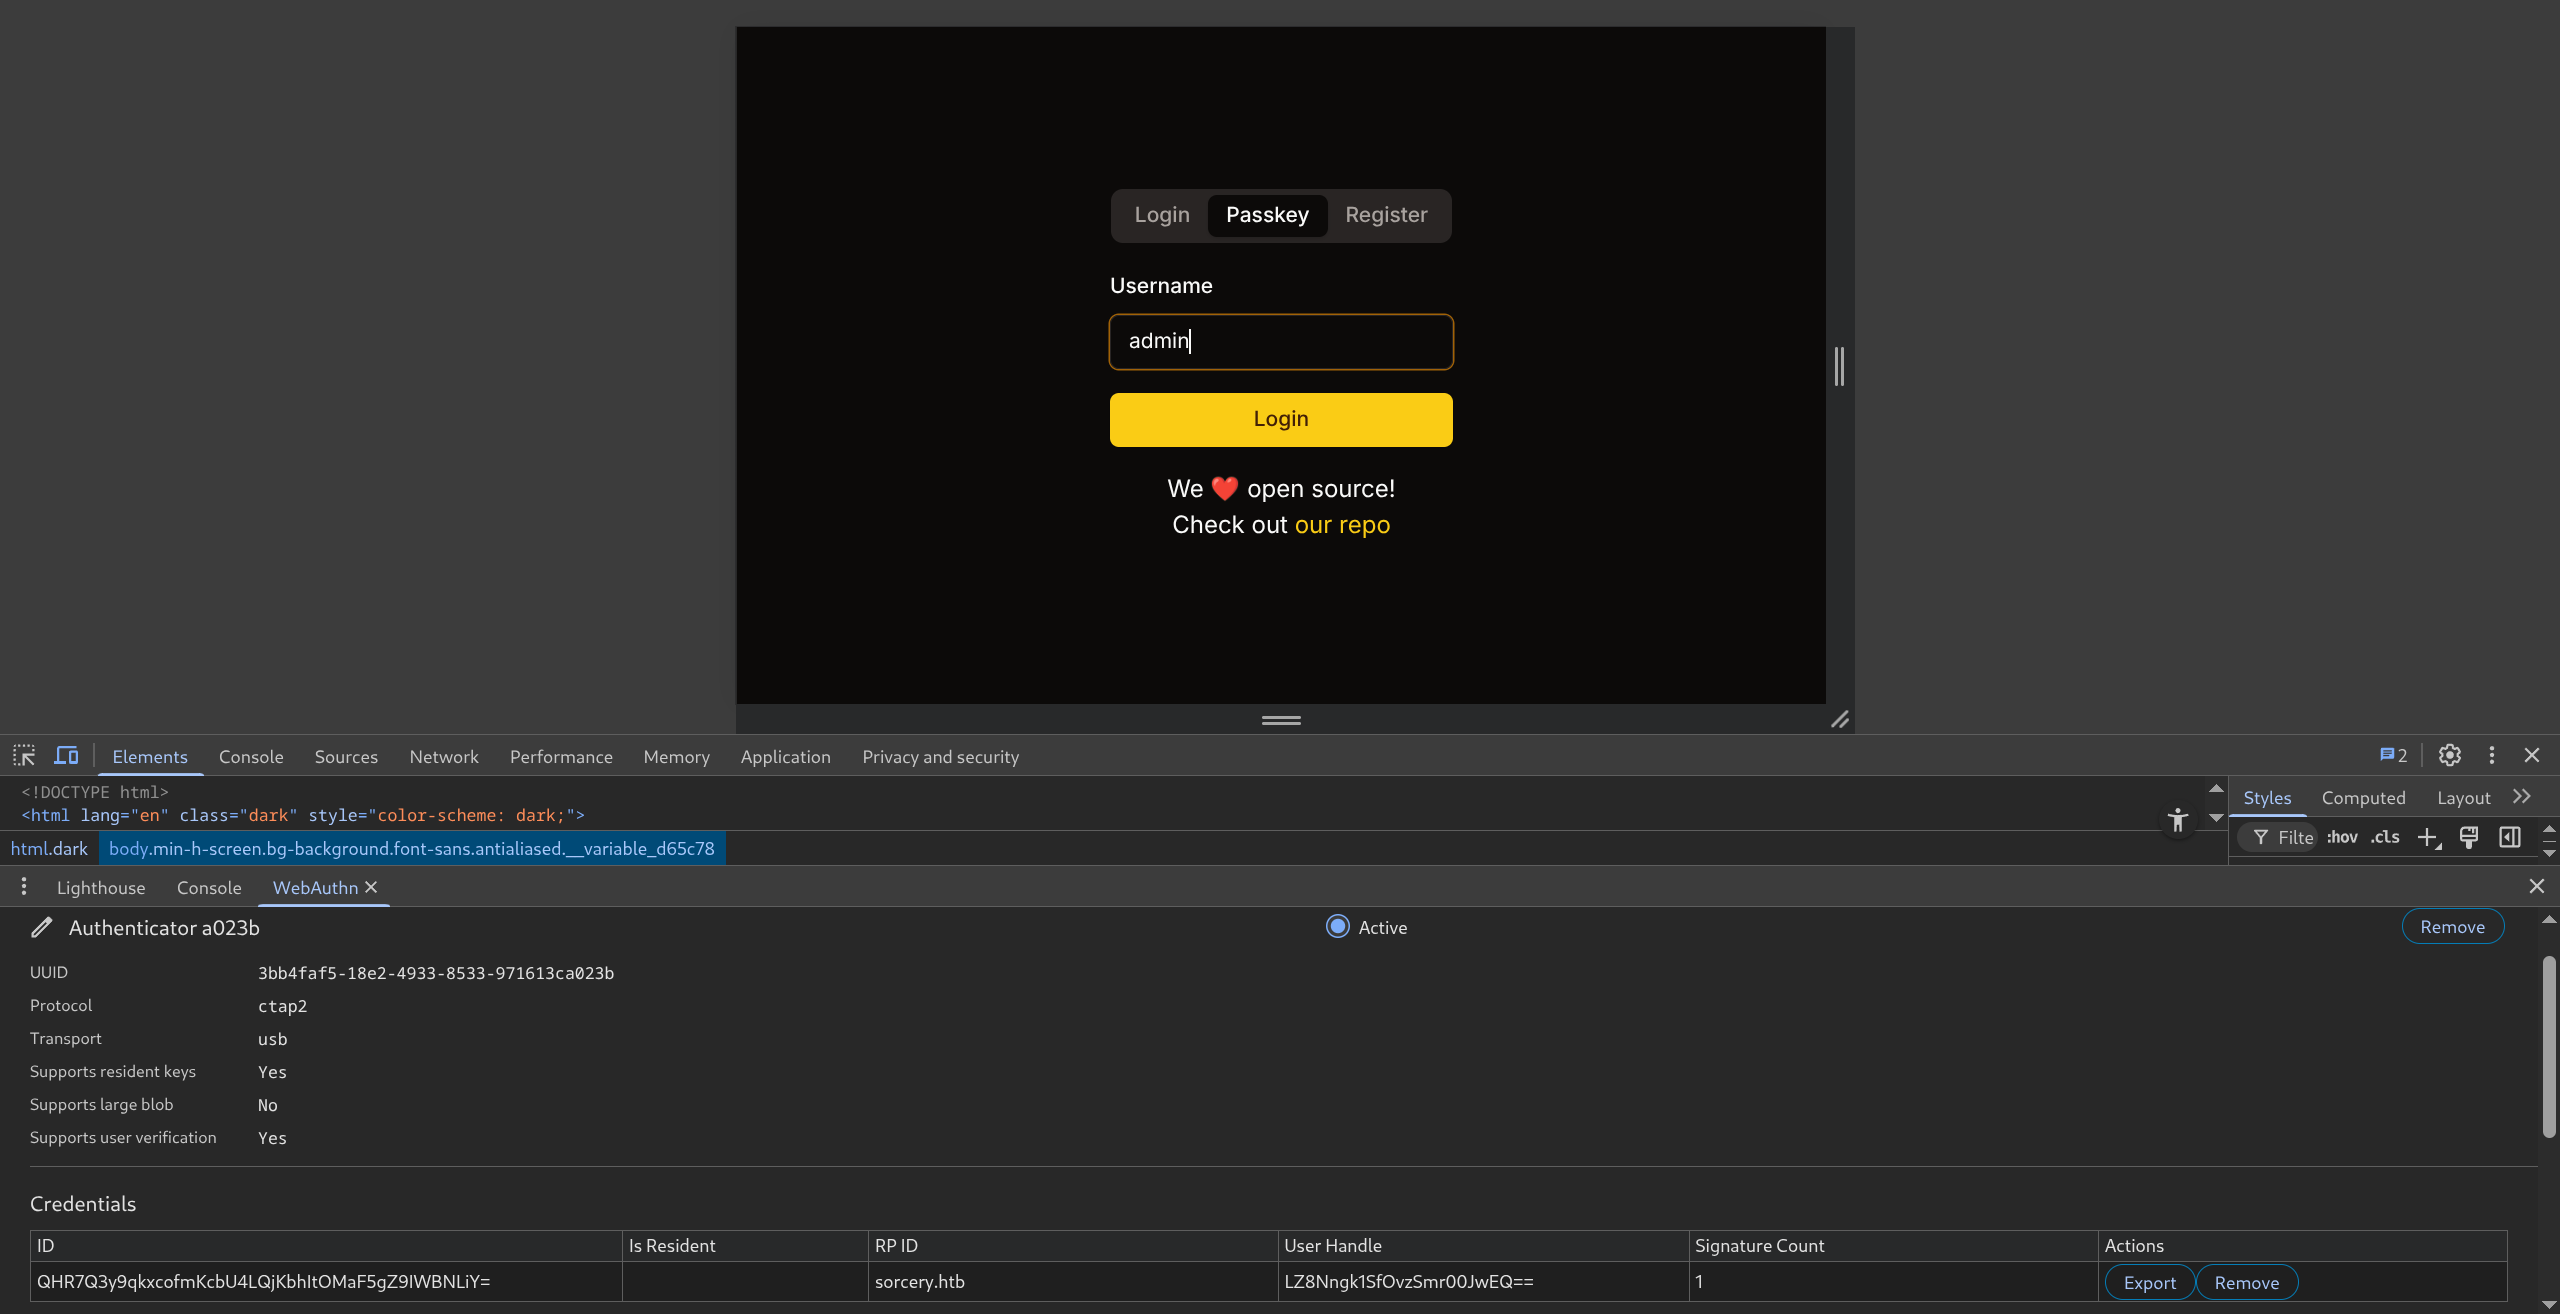Close the WebAuthn drawer tab
This screenshot has height=1314, width=2560.
(x=371, y=887)
